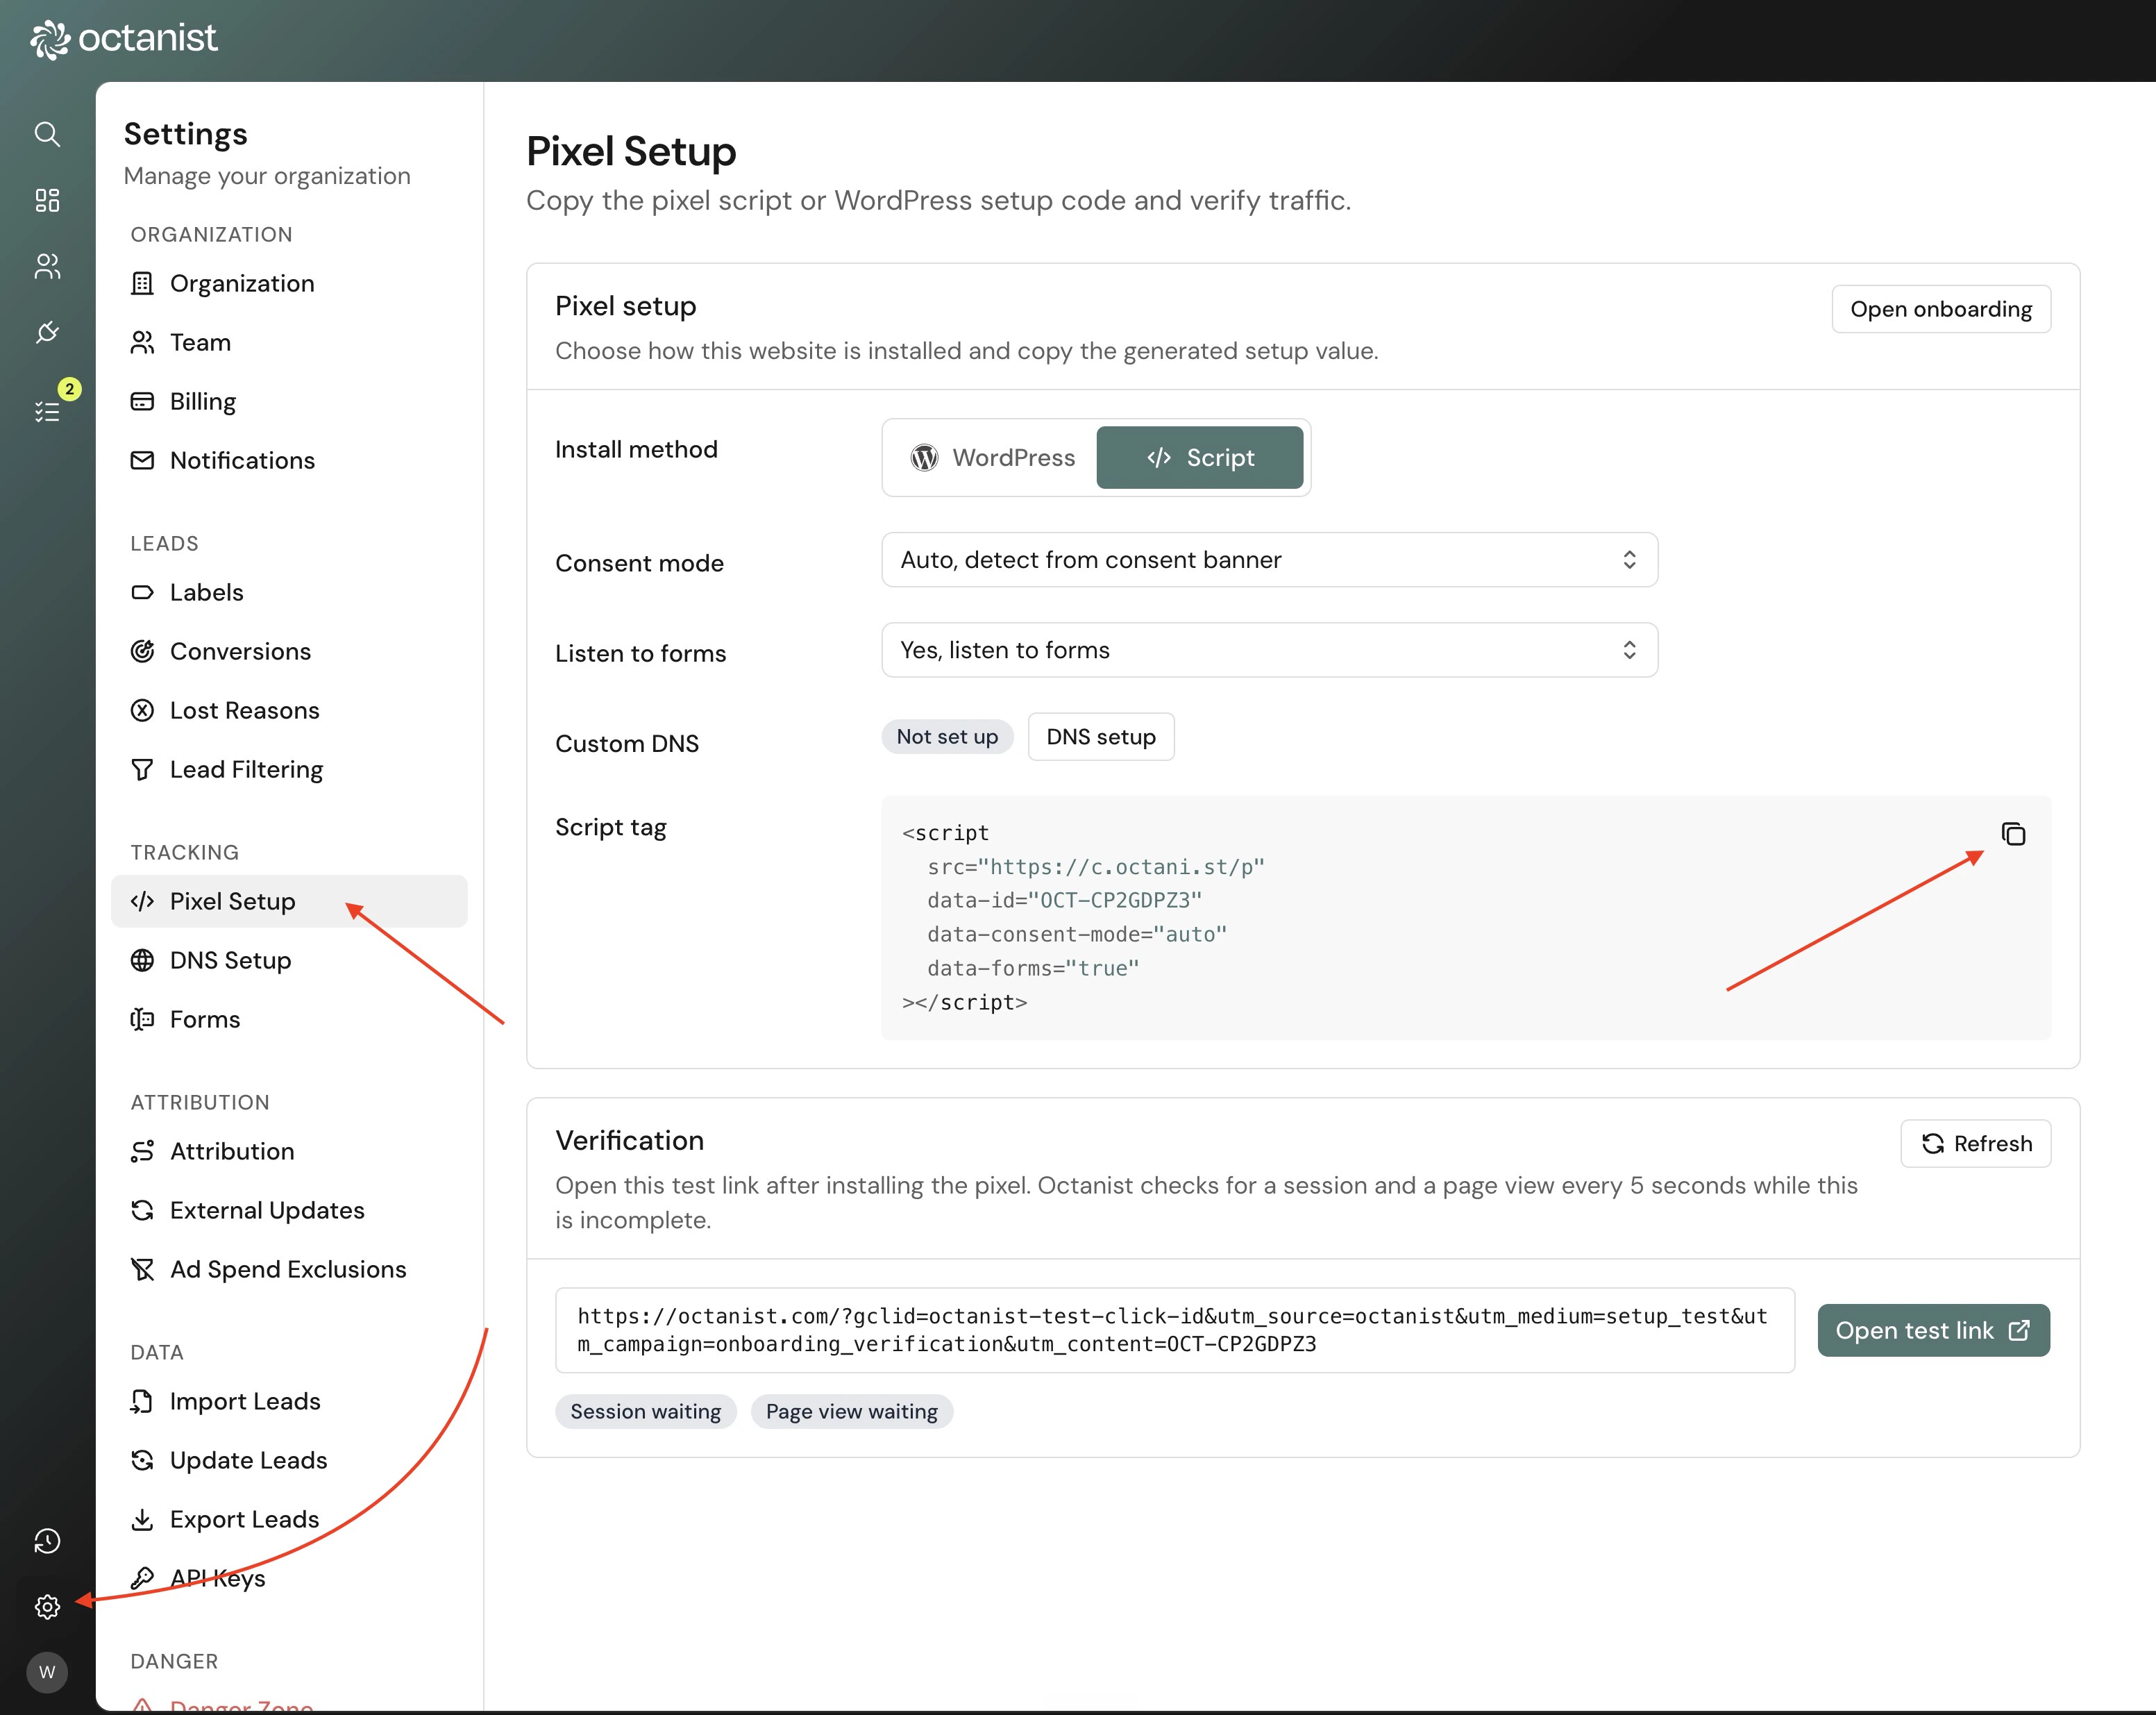The image size is (2156, 1715).
Task: Copy the script tag with the copy icon
Action: coord(2013,834)
